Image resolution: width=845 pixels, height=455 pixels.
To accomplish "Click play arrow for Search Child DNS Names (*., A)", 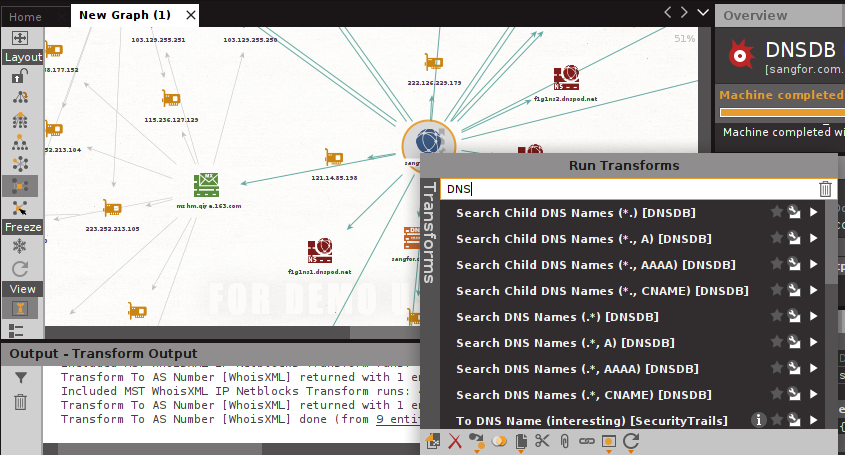I will [813, 238].
